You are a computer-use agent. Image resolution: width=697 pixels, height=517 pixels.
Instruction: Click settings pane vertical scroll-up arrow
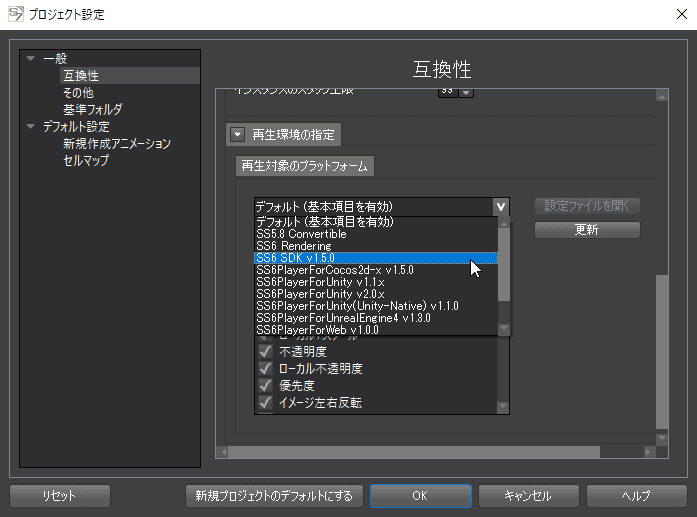[x=662, y=96]
